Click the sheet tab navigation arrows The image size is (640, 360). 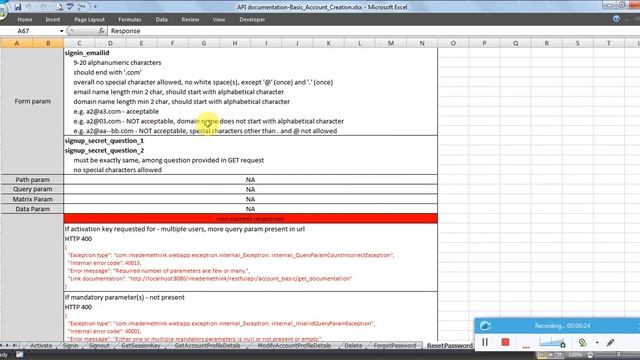10,345
